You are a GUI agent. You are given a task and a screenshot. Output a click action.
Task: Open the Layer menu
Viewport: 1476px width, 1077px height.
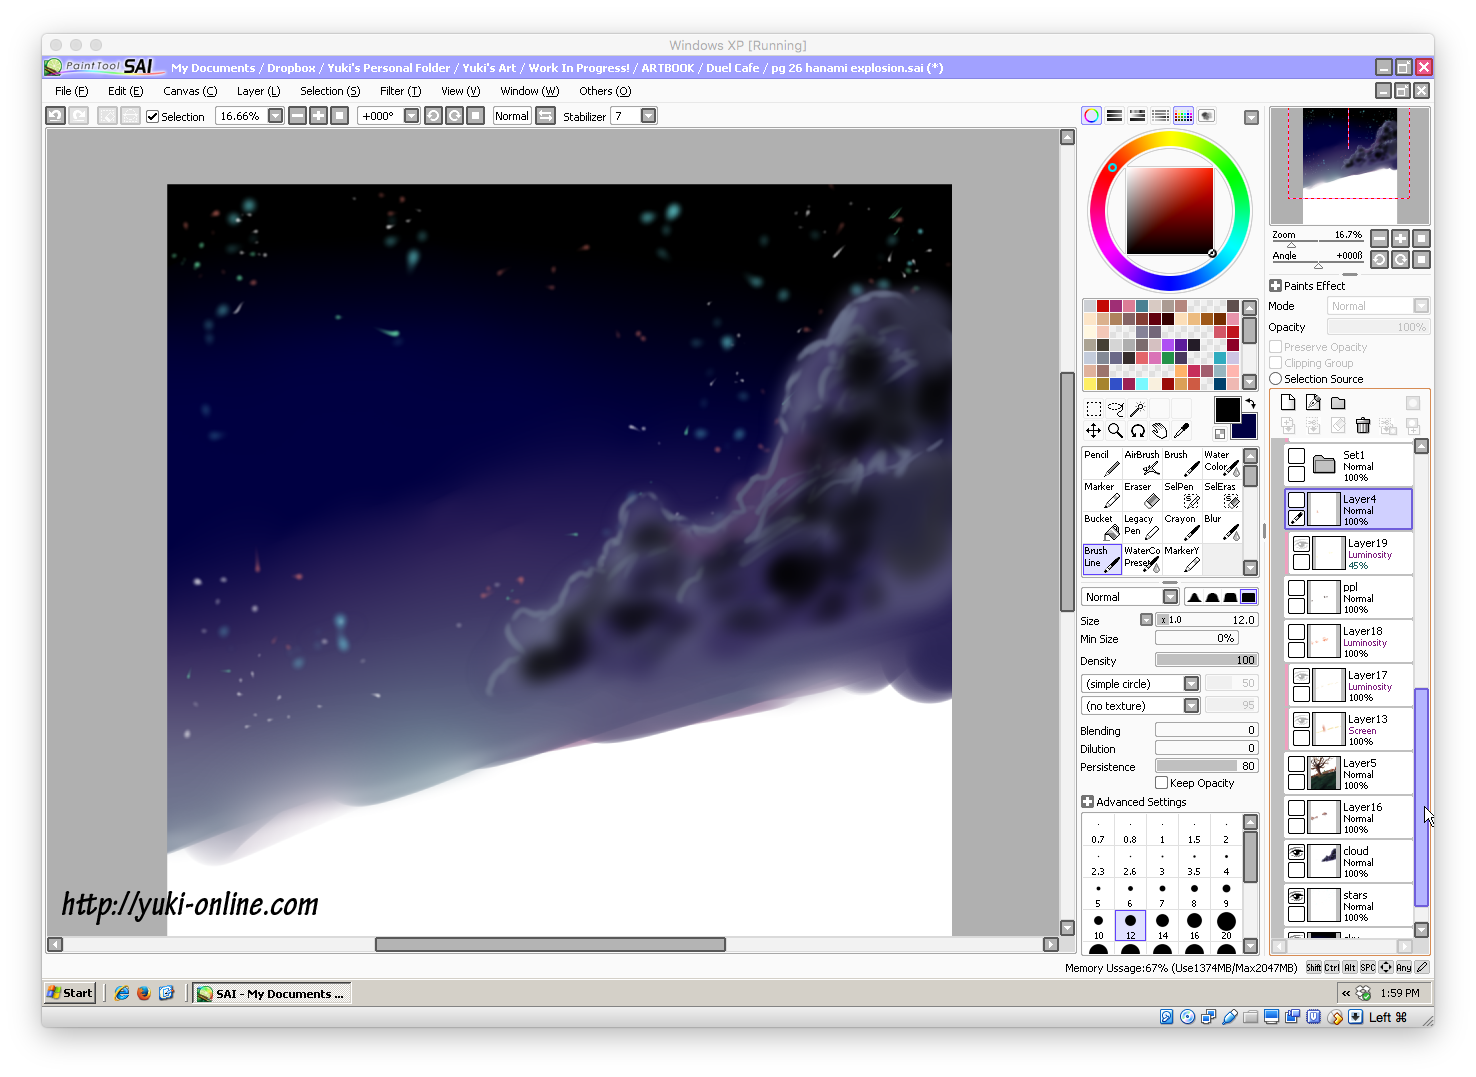click(x=258, y=91)
